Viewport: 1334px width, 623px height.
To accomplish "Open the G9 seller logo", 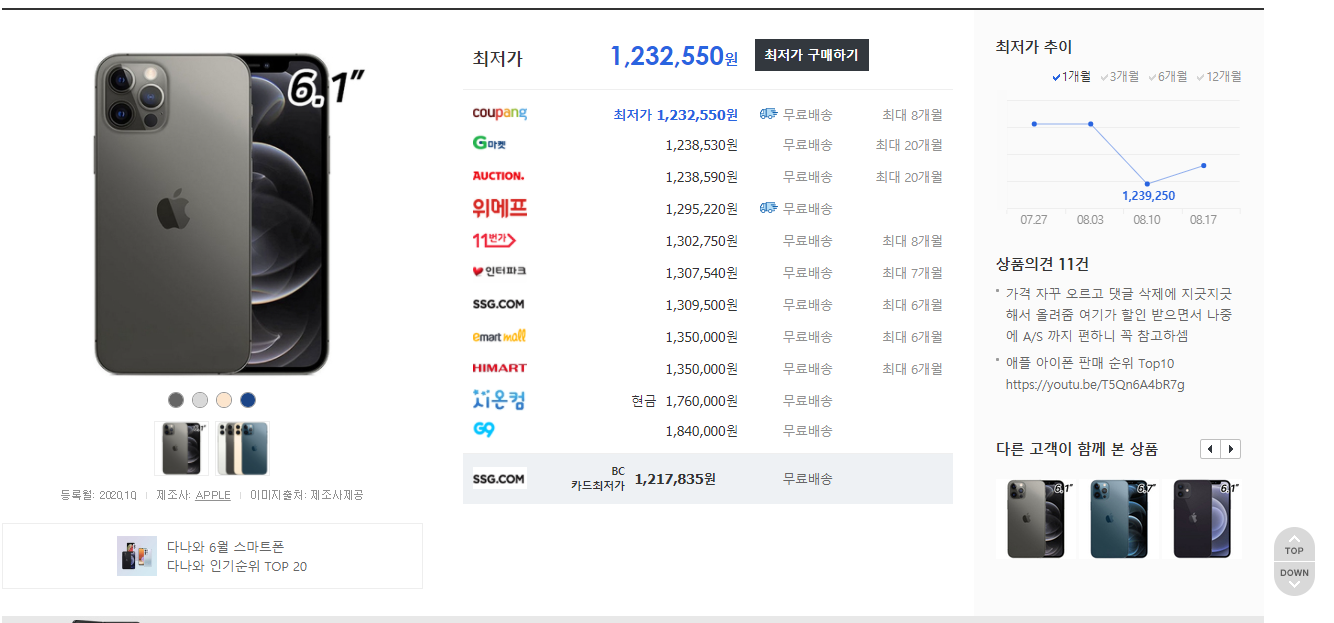I will [x=484, y=430].
